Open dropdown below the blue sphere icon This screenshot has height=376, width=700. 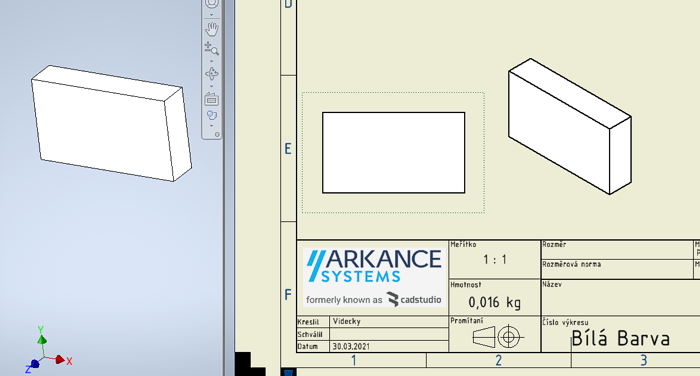[x=212, y=125]
